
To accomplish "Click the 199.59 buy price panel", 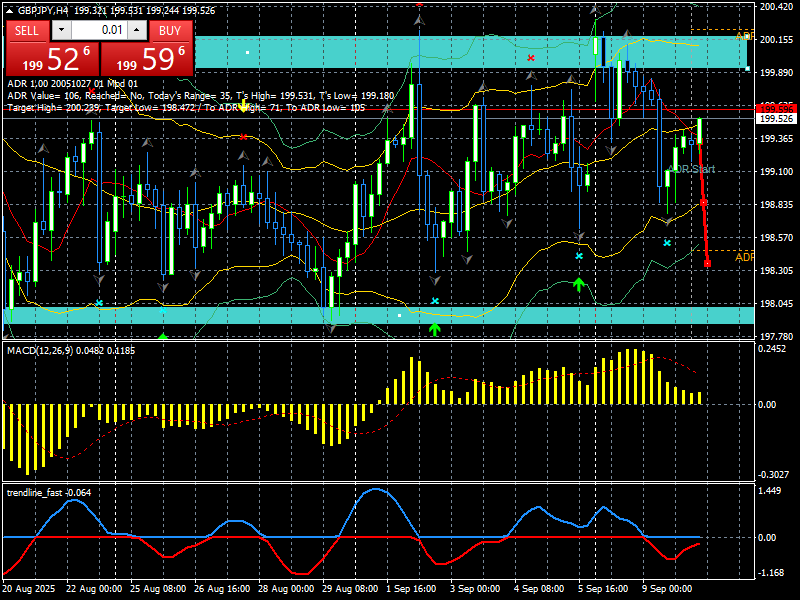I will tap(147, 59).
